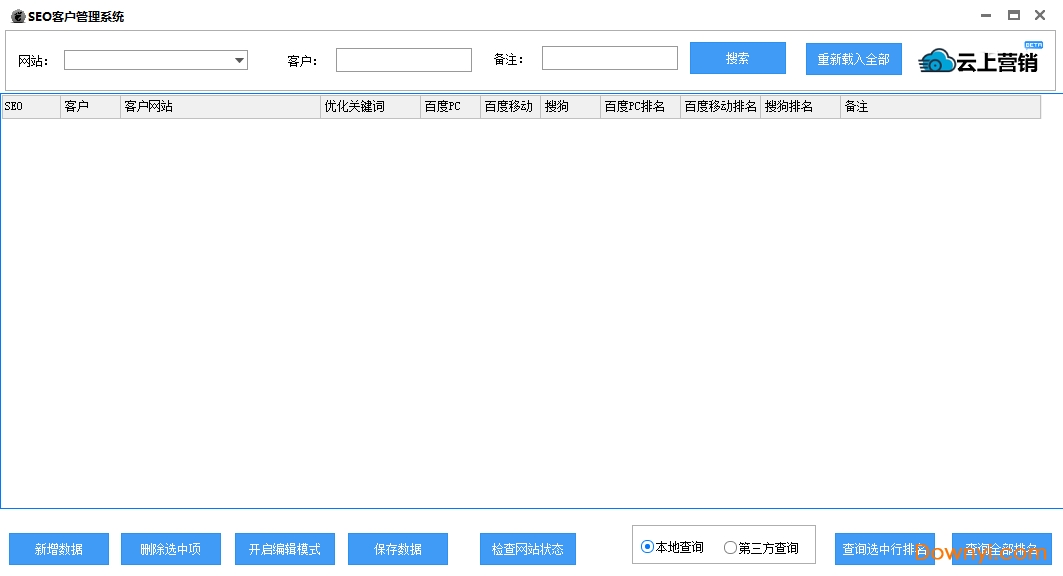Click inside the 备注 input field
The image size is (1063, 576).
[x=609, y=57]
